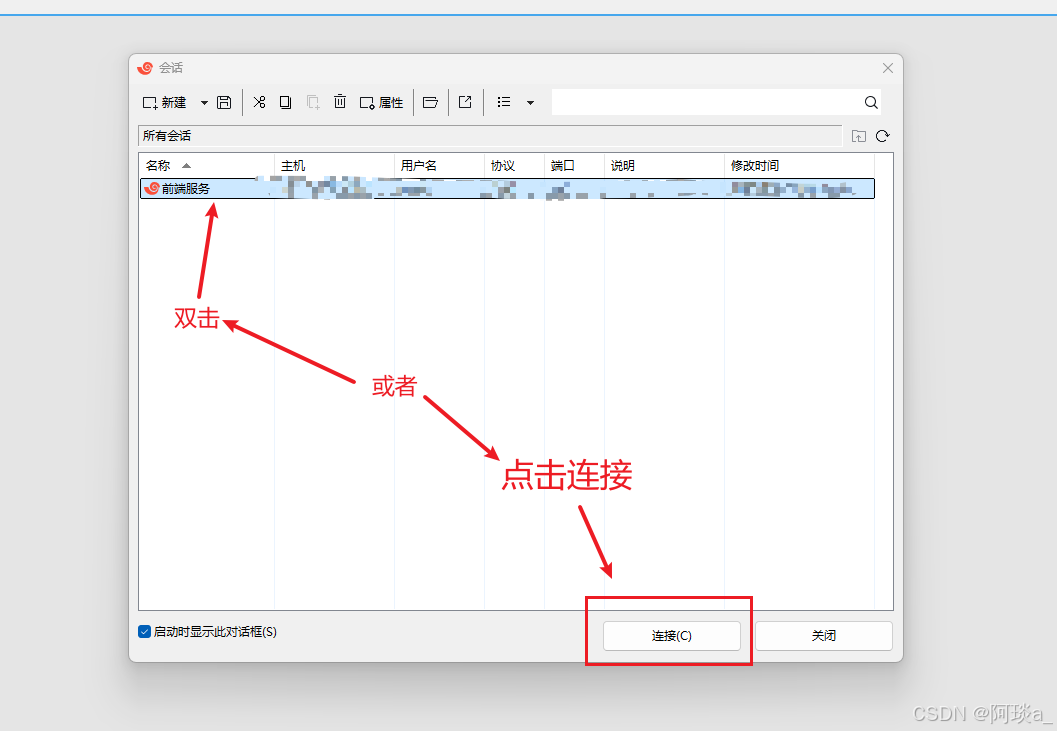Viewport: 1057px width, 731px height.
Task: Click the go-up folder icon near 所有会话
Action: [859, 135]
